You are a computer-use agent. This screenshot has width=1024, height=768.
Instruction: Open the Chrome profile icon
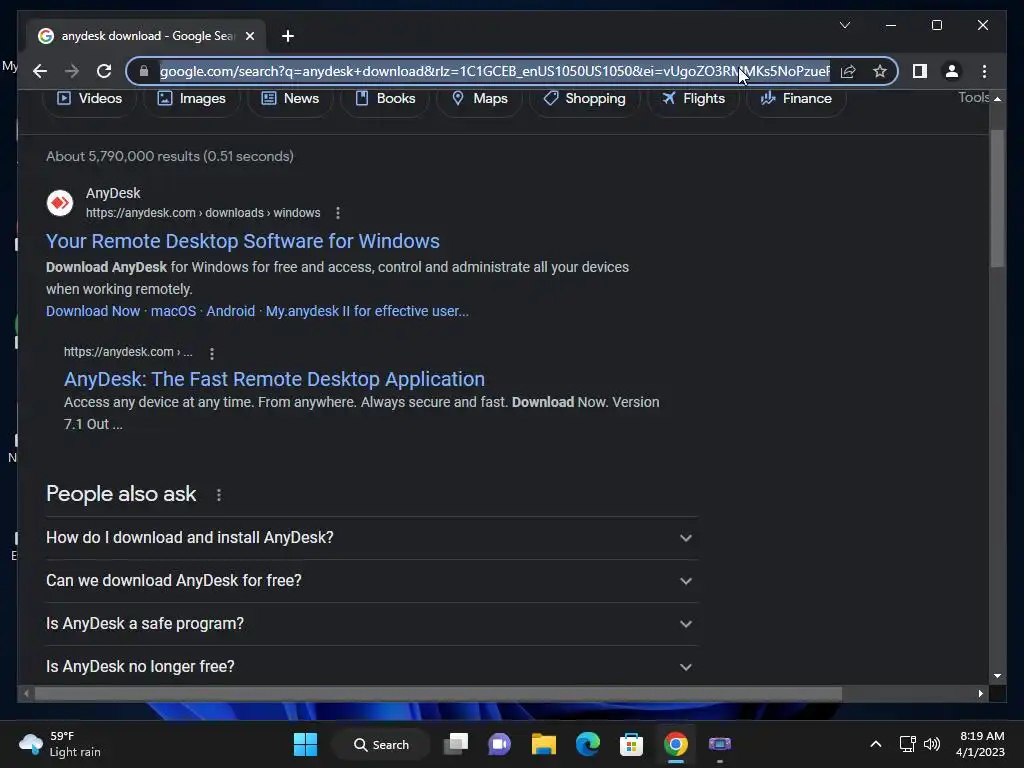coord(952,71)
